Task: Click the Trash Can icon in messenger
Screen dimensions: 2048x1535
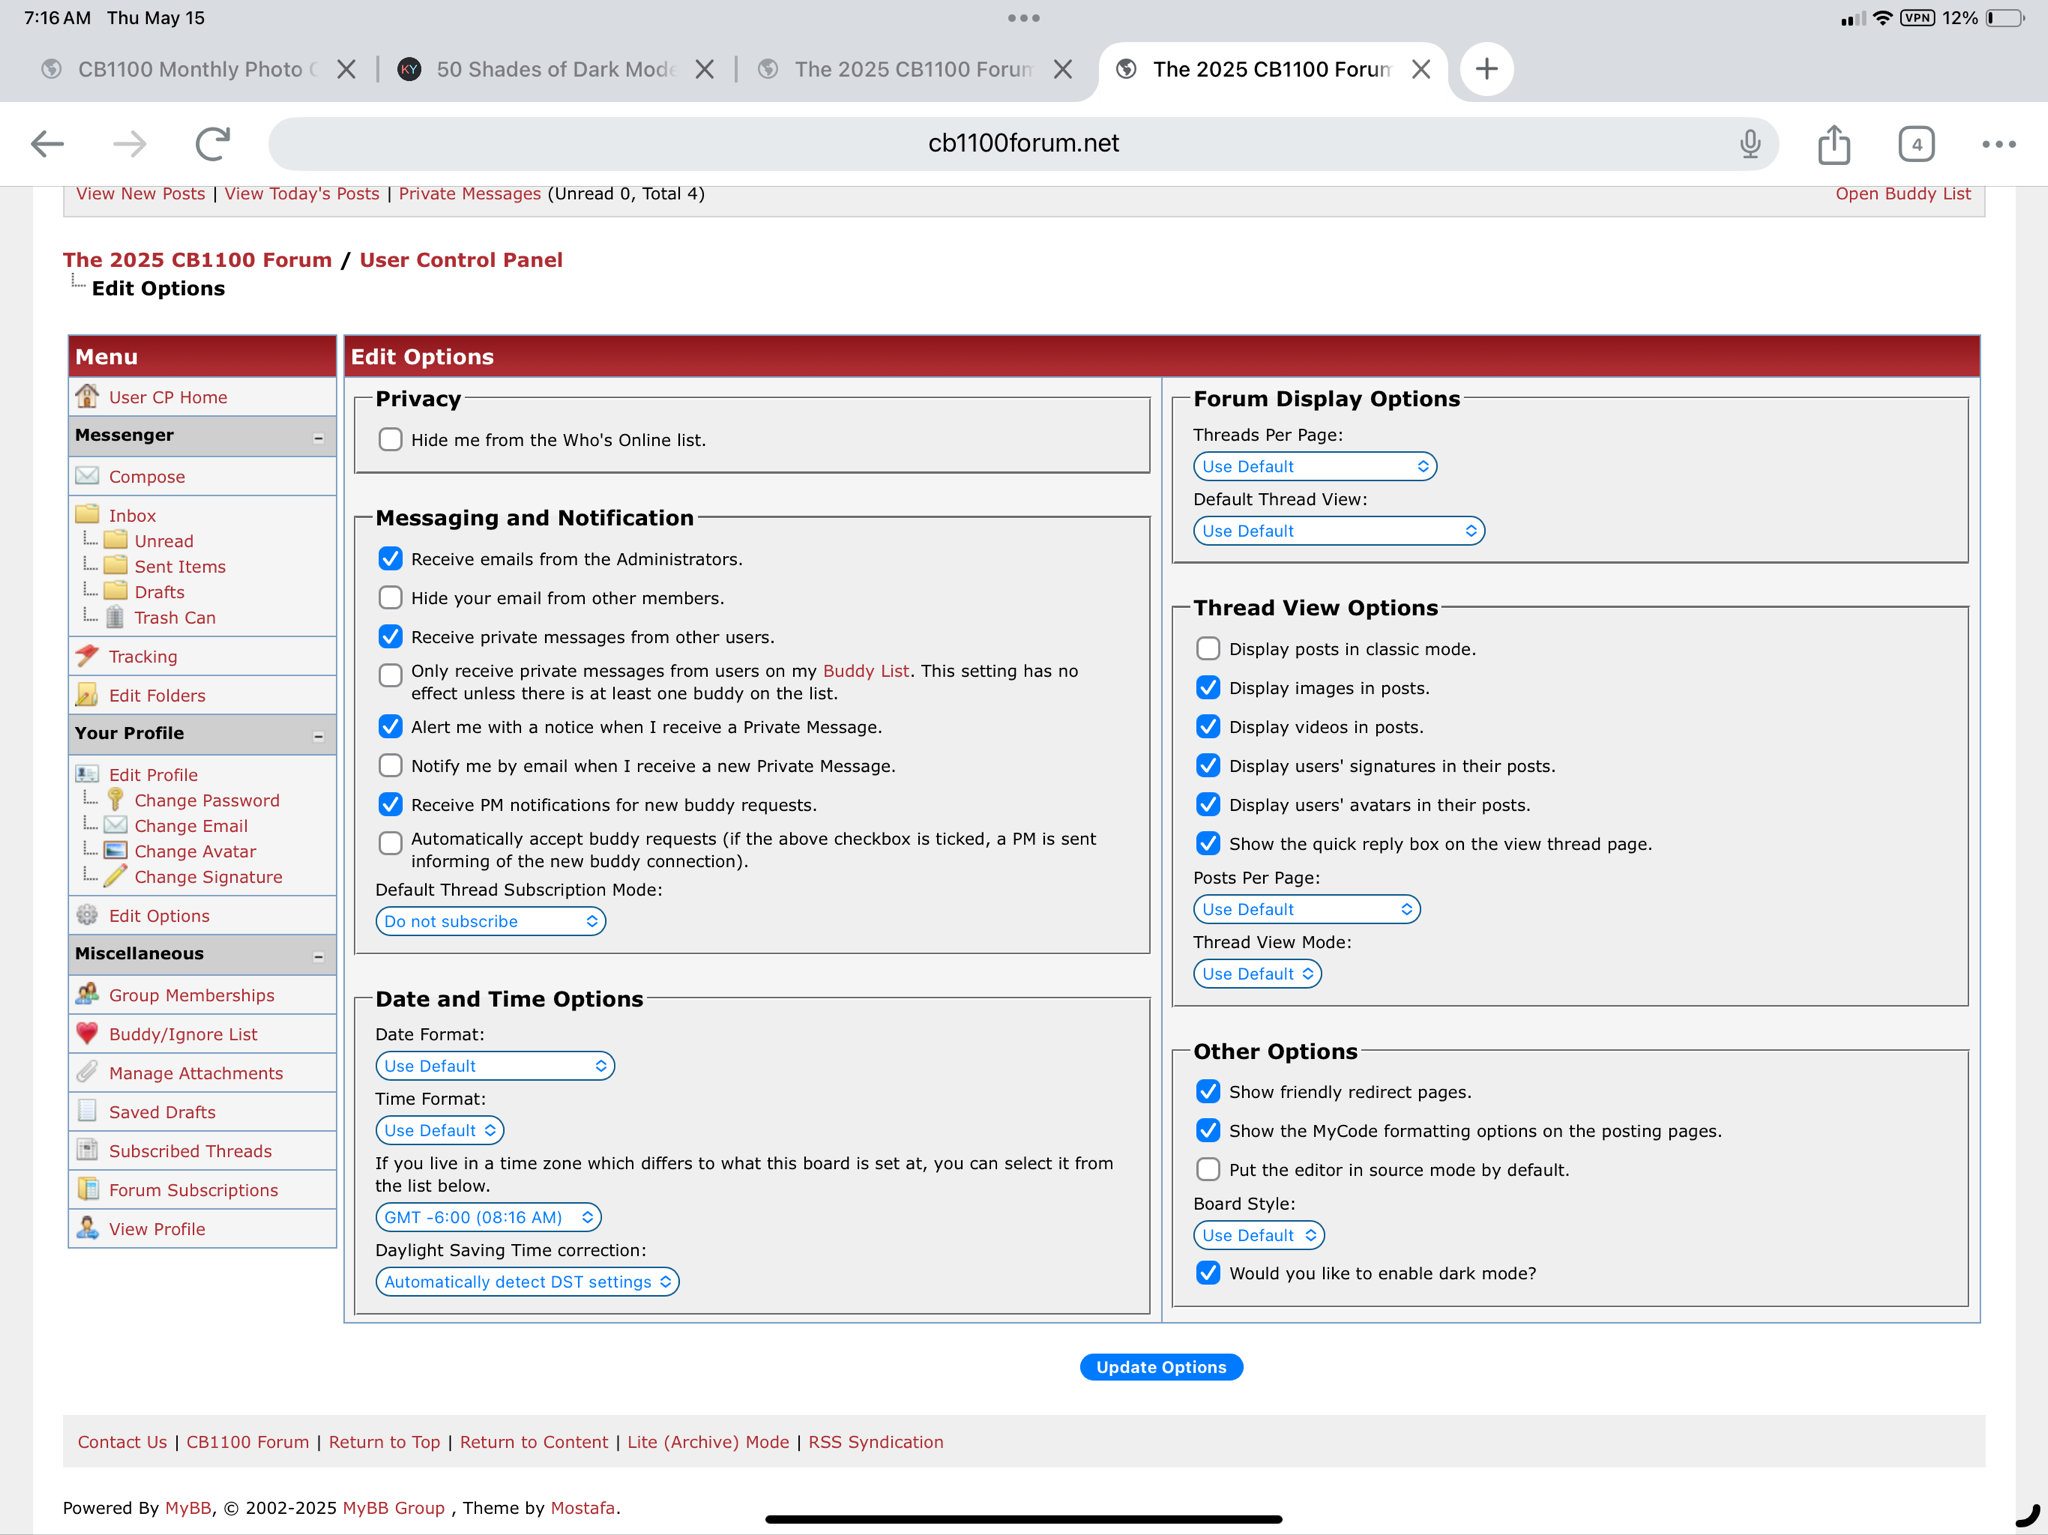Action: 115,617
